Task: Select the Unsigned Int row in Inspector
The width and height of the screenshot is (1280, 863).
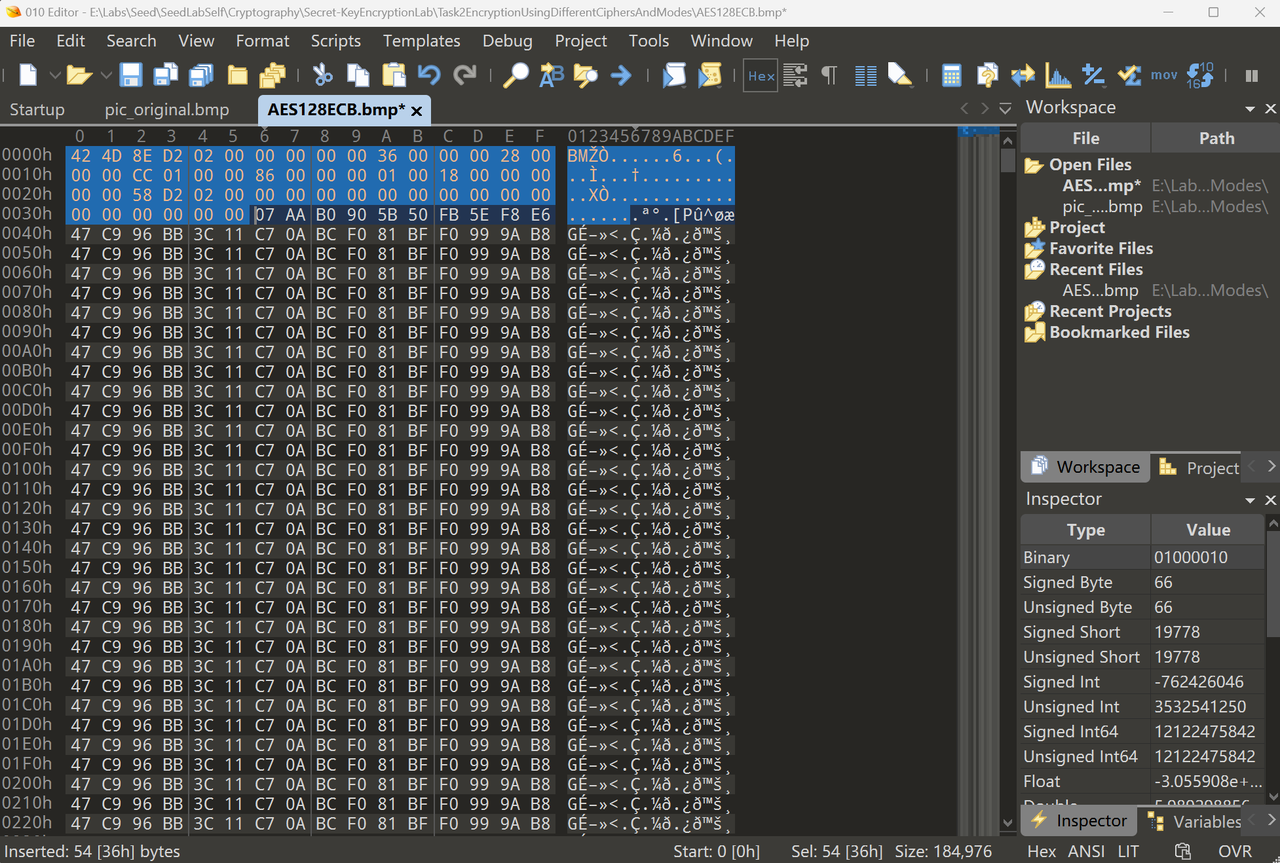Action: coord(1143,707)
